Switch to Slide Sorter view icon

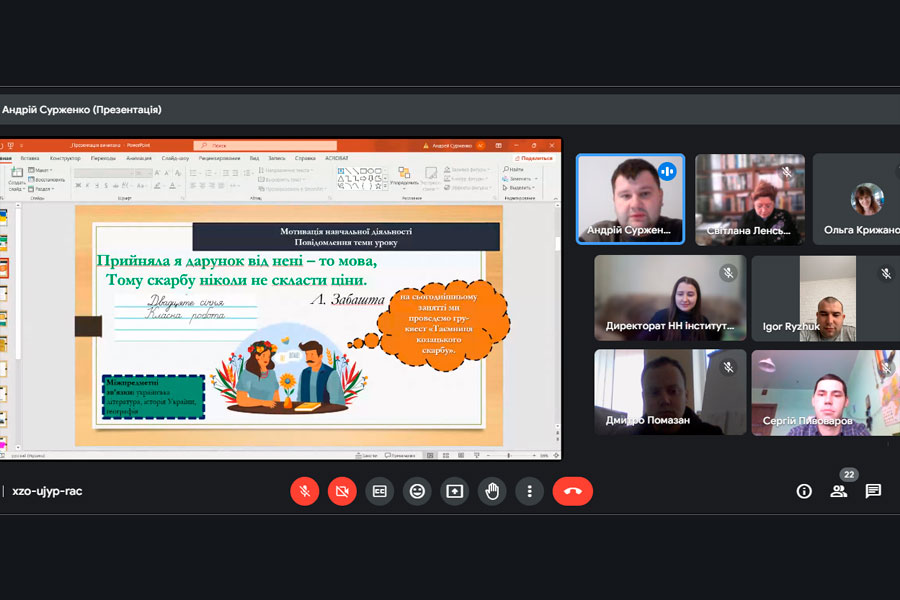coord(446,455)
